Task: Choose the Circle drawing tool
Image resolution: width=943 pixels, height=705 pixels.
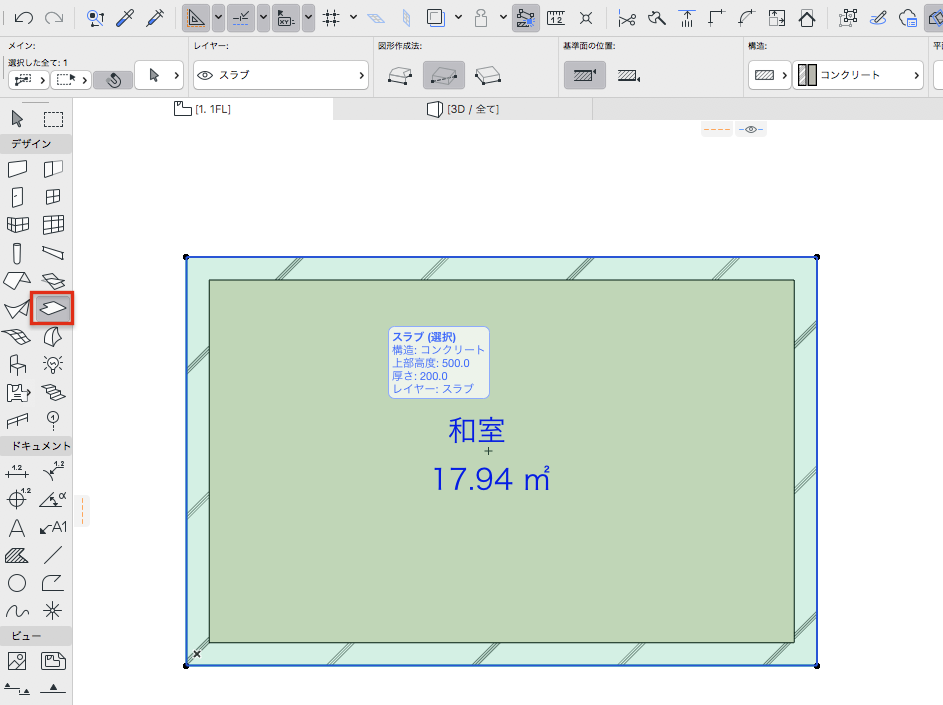Action: pos(17,583)
